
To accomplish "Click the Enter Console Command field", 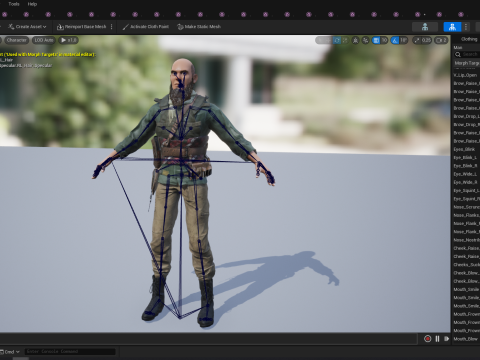I will pyautogui.click(x=70, y=351).
